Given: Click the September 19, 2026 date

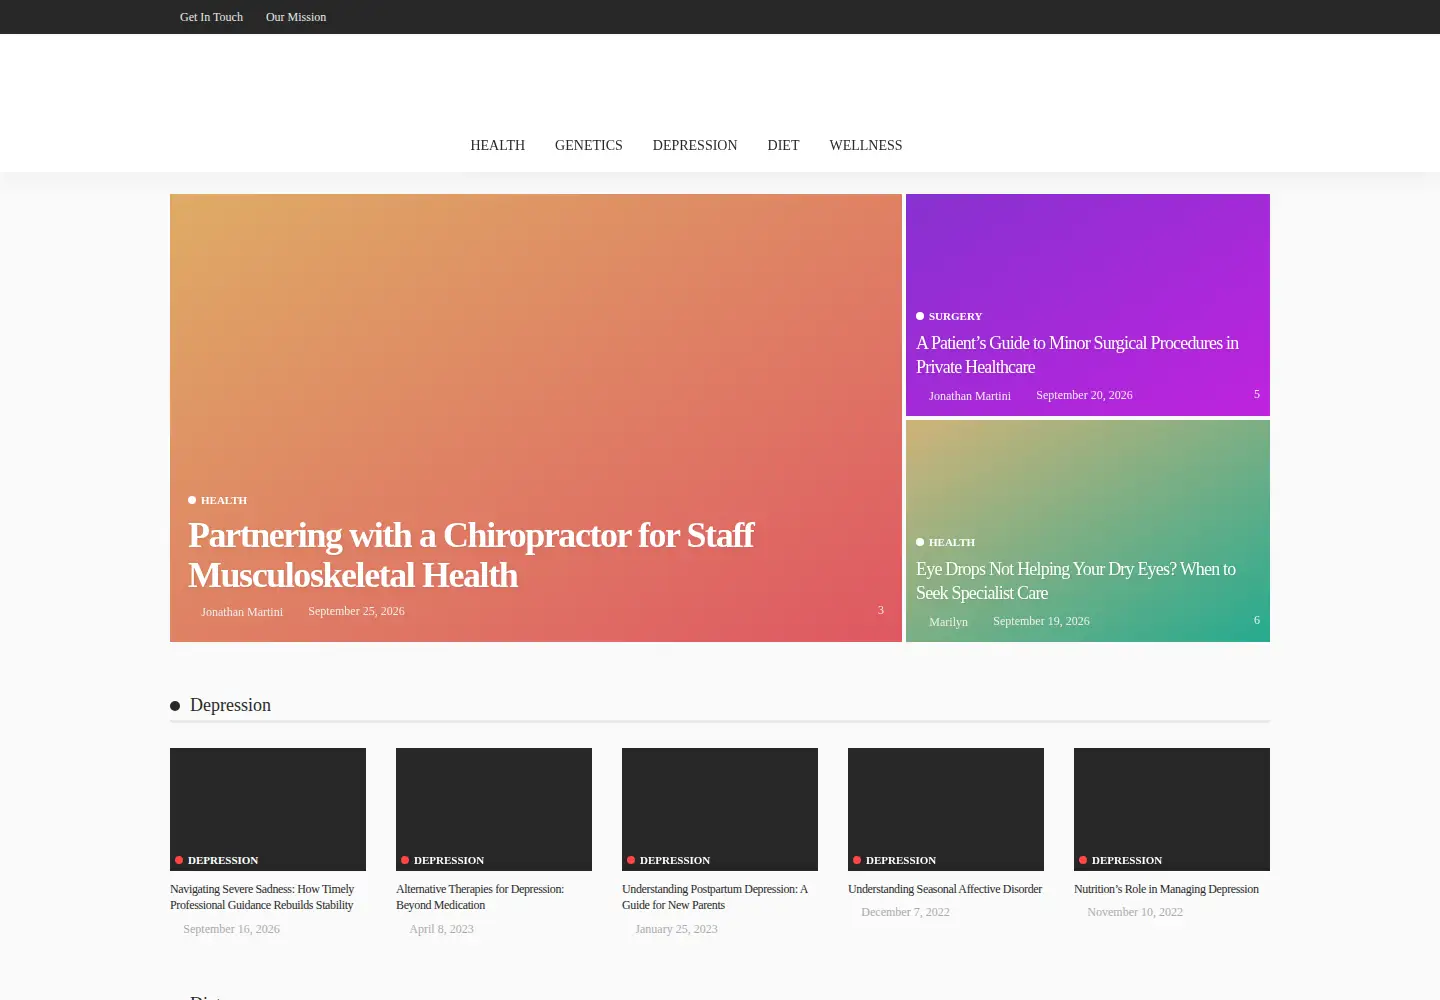Looking at the screenshot, I should coord(1041,621).
